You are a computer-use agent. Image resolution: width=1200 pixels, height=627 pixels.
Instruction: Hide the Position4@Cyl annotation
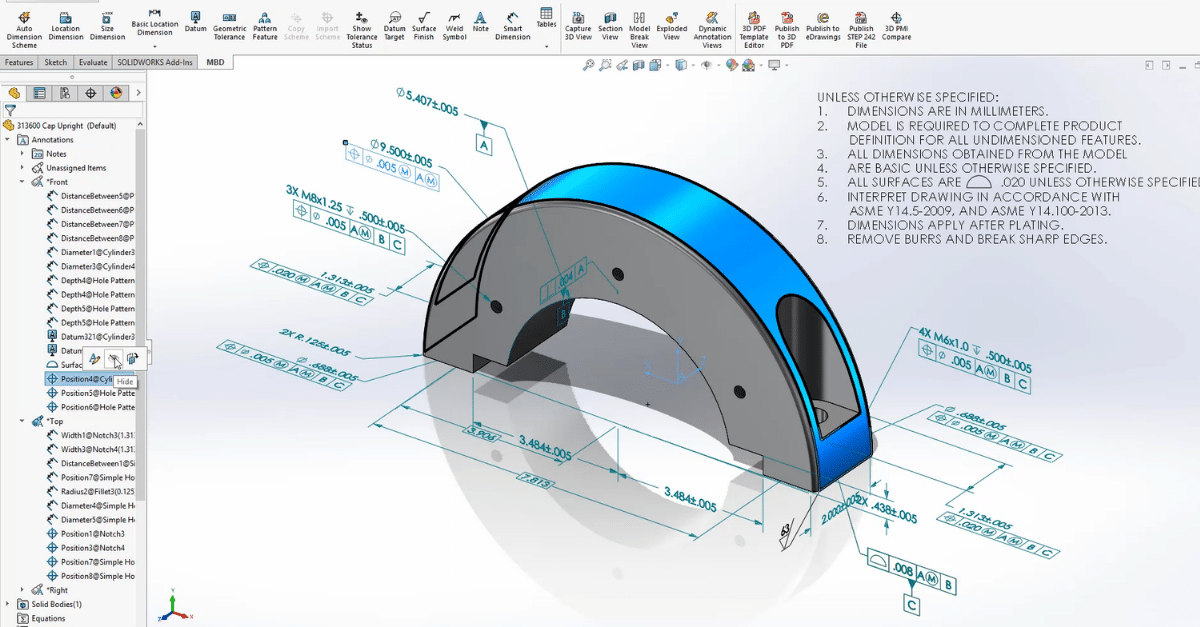coord(113,358)
